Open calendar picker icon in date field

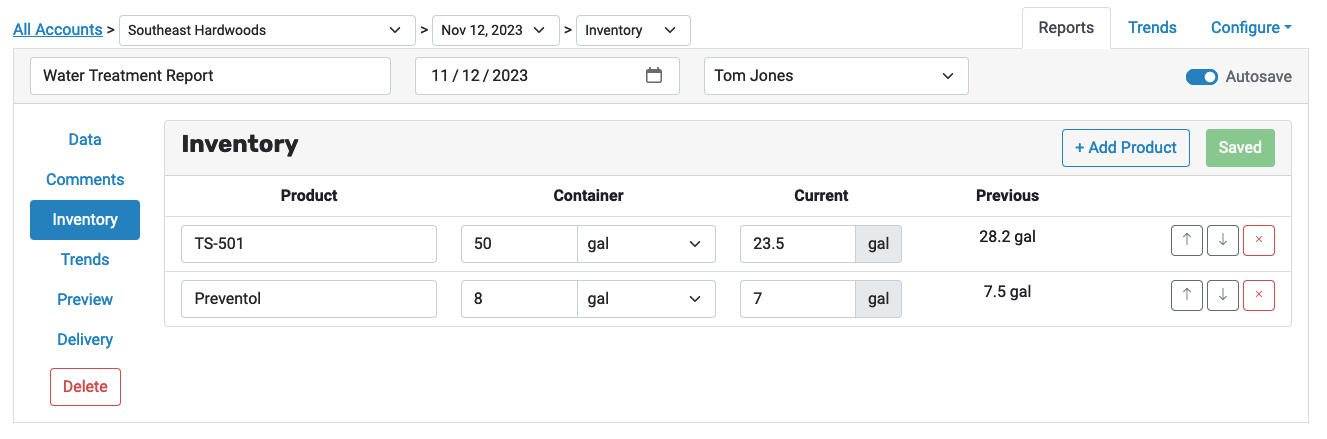[x=654, y=75]
